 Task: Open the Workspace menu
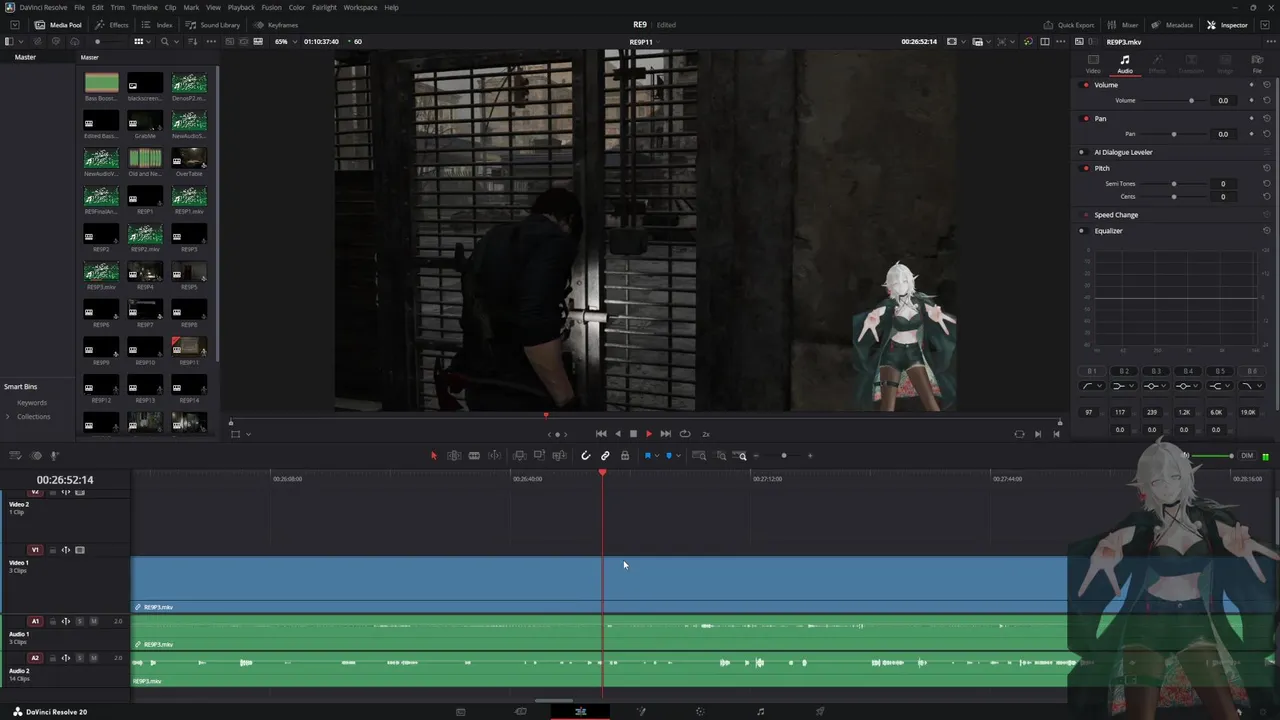click(x=360, y=7)
